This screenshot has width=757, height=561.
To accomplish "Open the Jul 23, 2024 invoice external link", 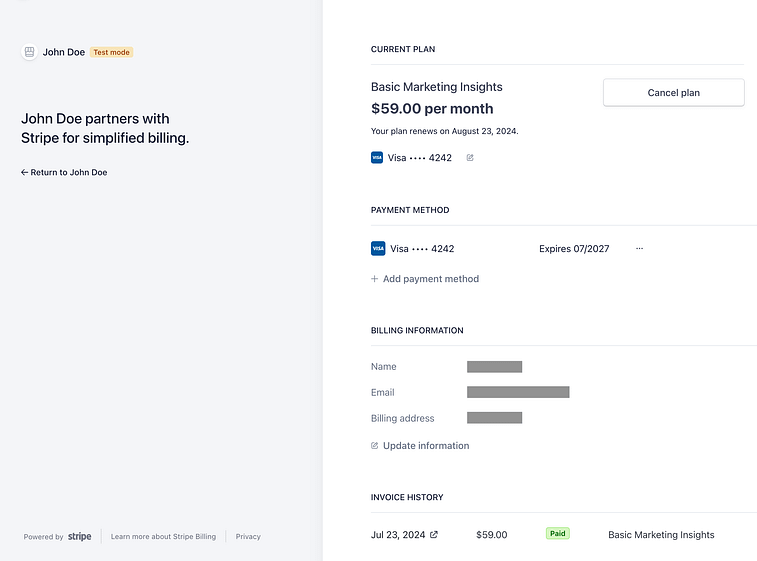I will coord(433,535).
